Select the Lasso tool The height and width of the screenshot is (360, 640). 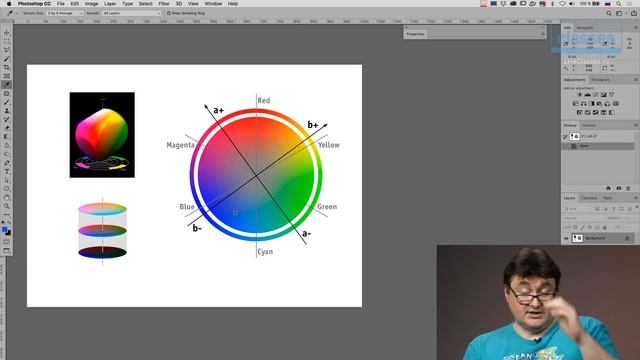[x=7, y=50]
